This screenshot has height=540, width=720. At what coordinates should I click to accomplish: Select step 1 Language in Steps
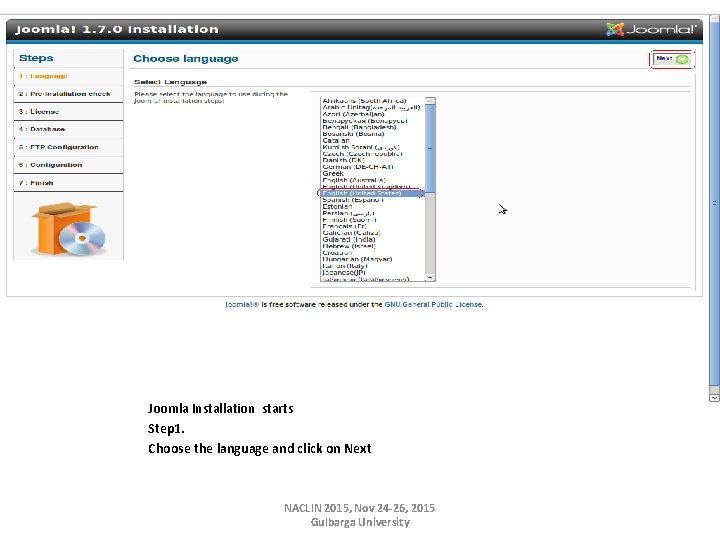coord(43,76)
